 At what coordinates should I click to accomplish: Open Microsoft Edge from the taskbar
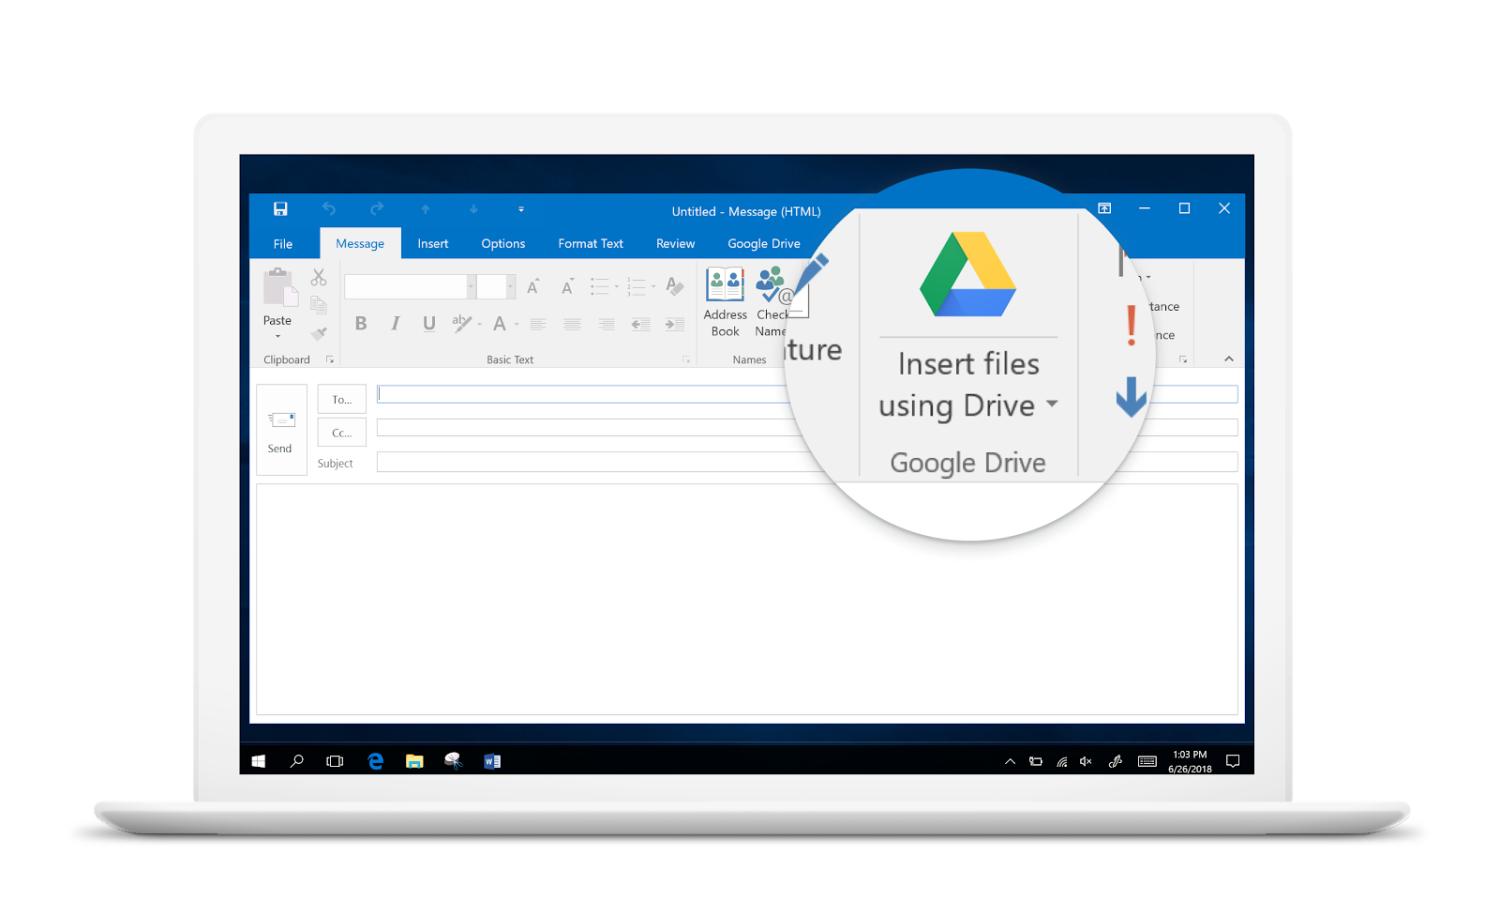tap(375, 761)
